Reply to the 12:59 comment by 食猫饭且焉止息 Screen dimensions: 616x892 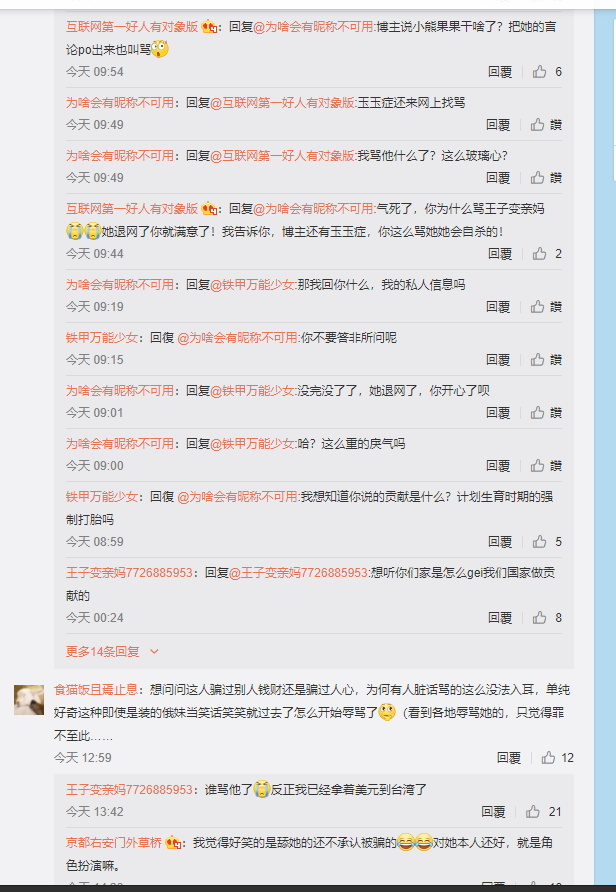click(x=508, y=758)
